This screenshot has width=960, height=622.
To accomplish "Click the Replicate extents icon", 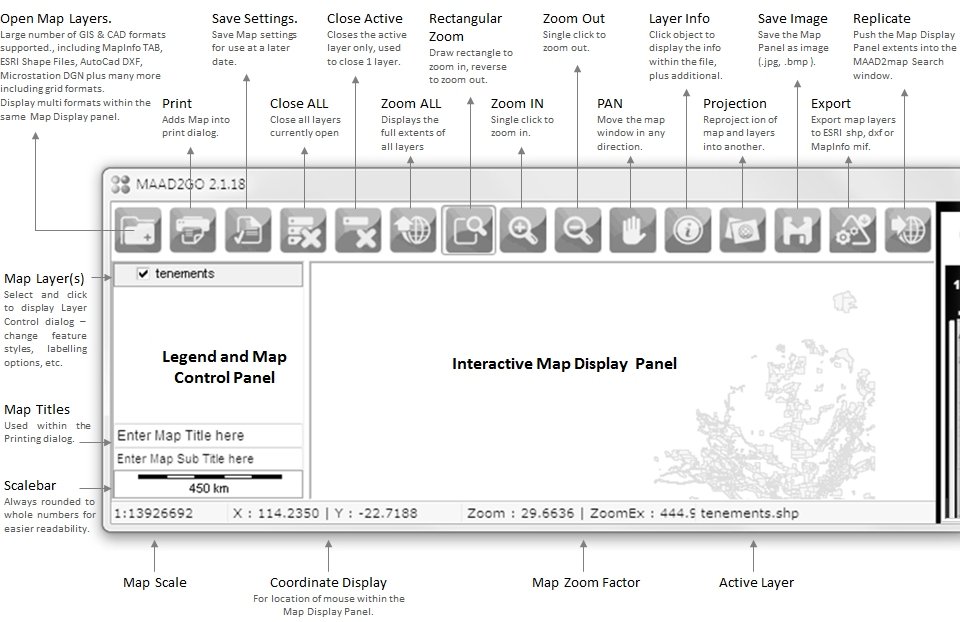I will (908, 230).
